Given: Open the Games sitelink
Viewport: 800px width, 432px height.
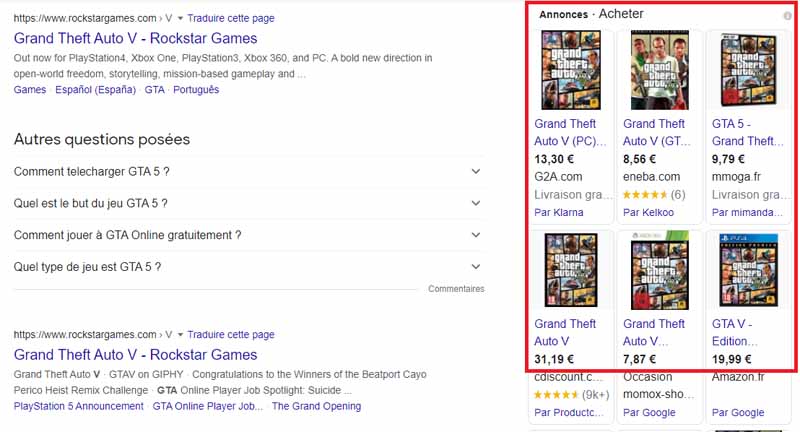Looking at the screenshot, I should tap(30, 90).
